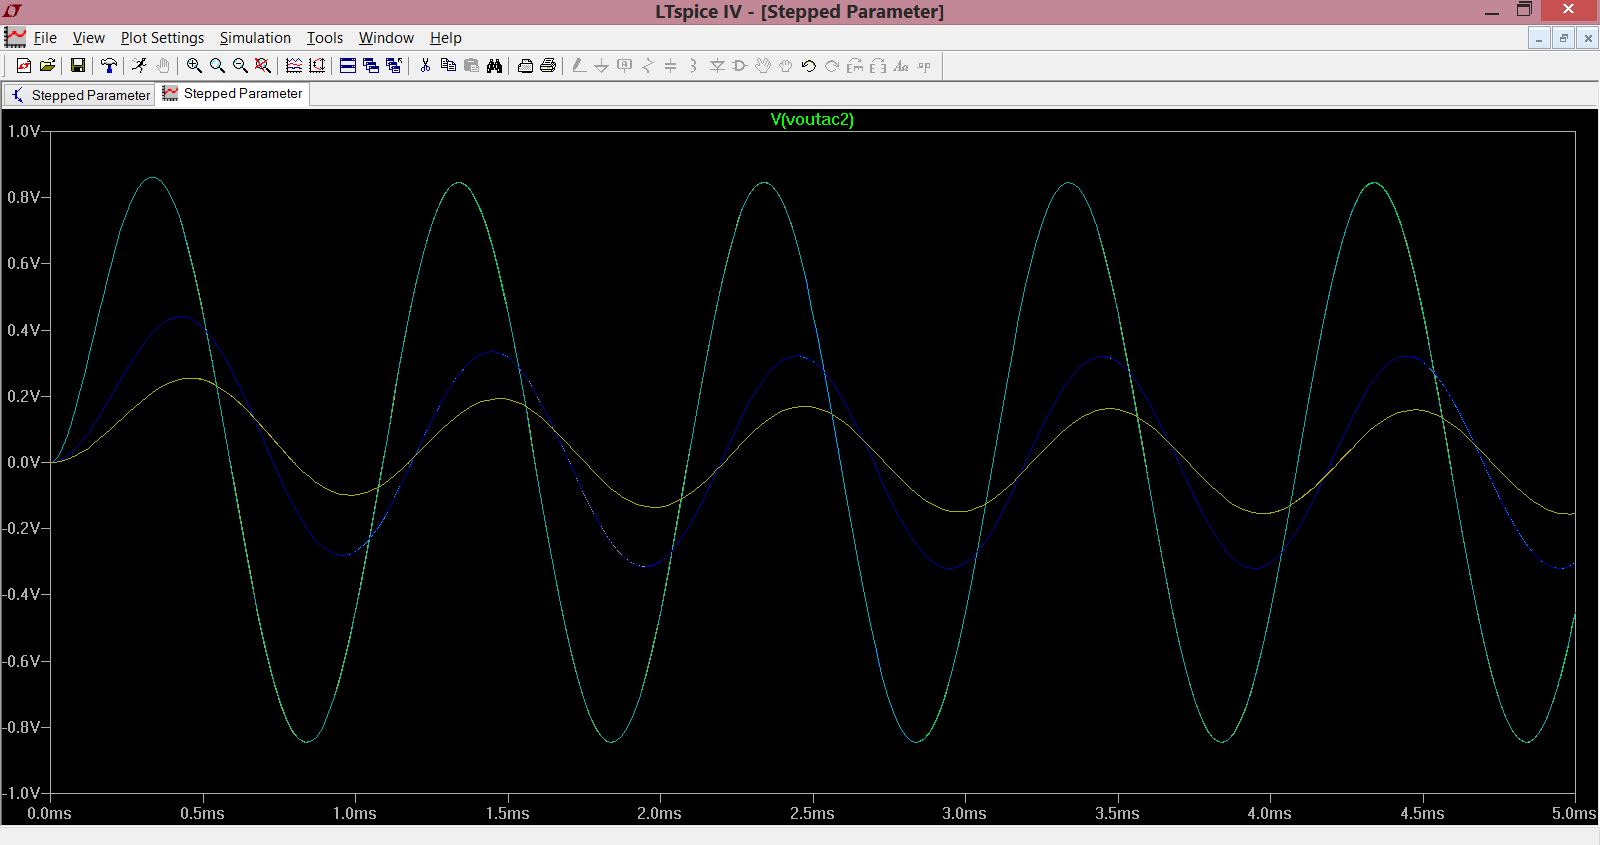Open the Simulation menu

(255, 38)
